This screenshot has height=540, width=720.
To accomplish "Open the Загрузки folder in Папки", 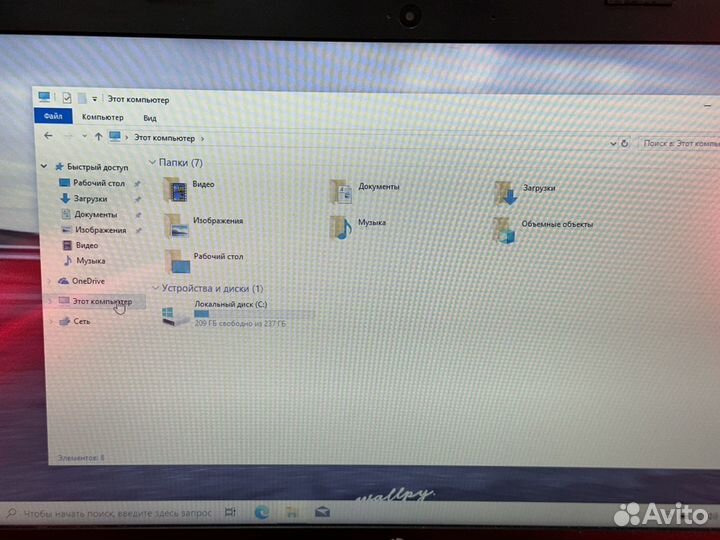I will (x=524, y=192).
